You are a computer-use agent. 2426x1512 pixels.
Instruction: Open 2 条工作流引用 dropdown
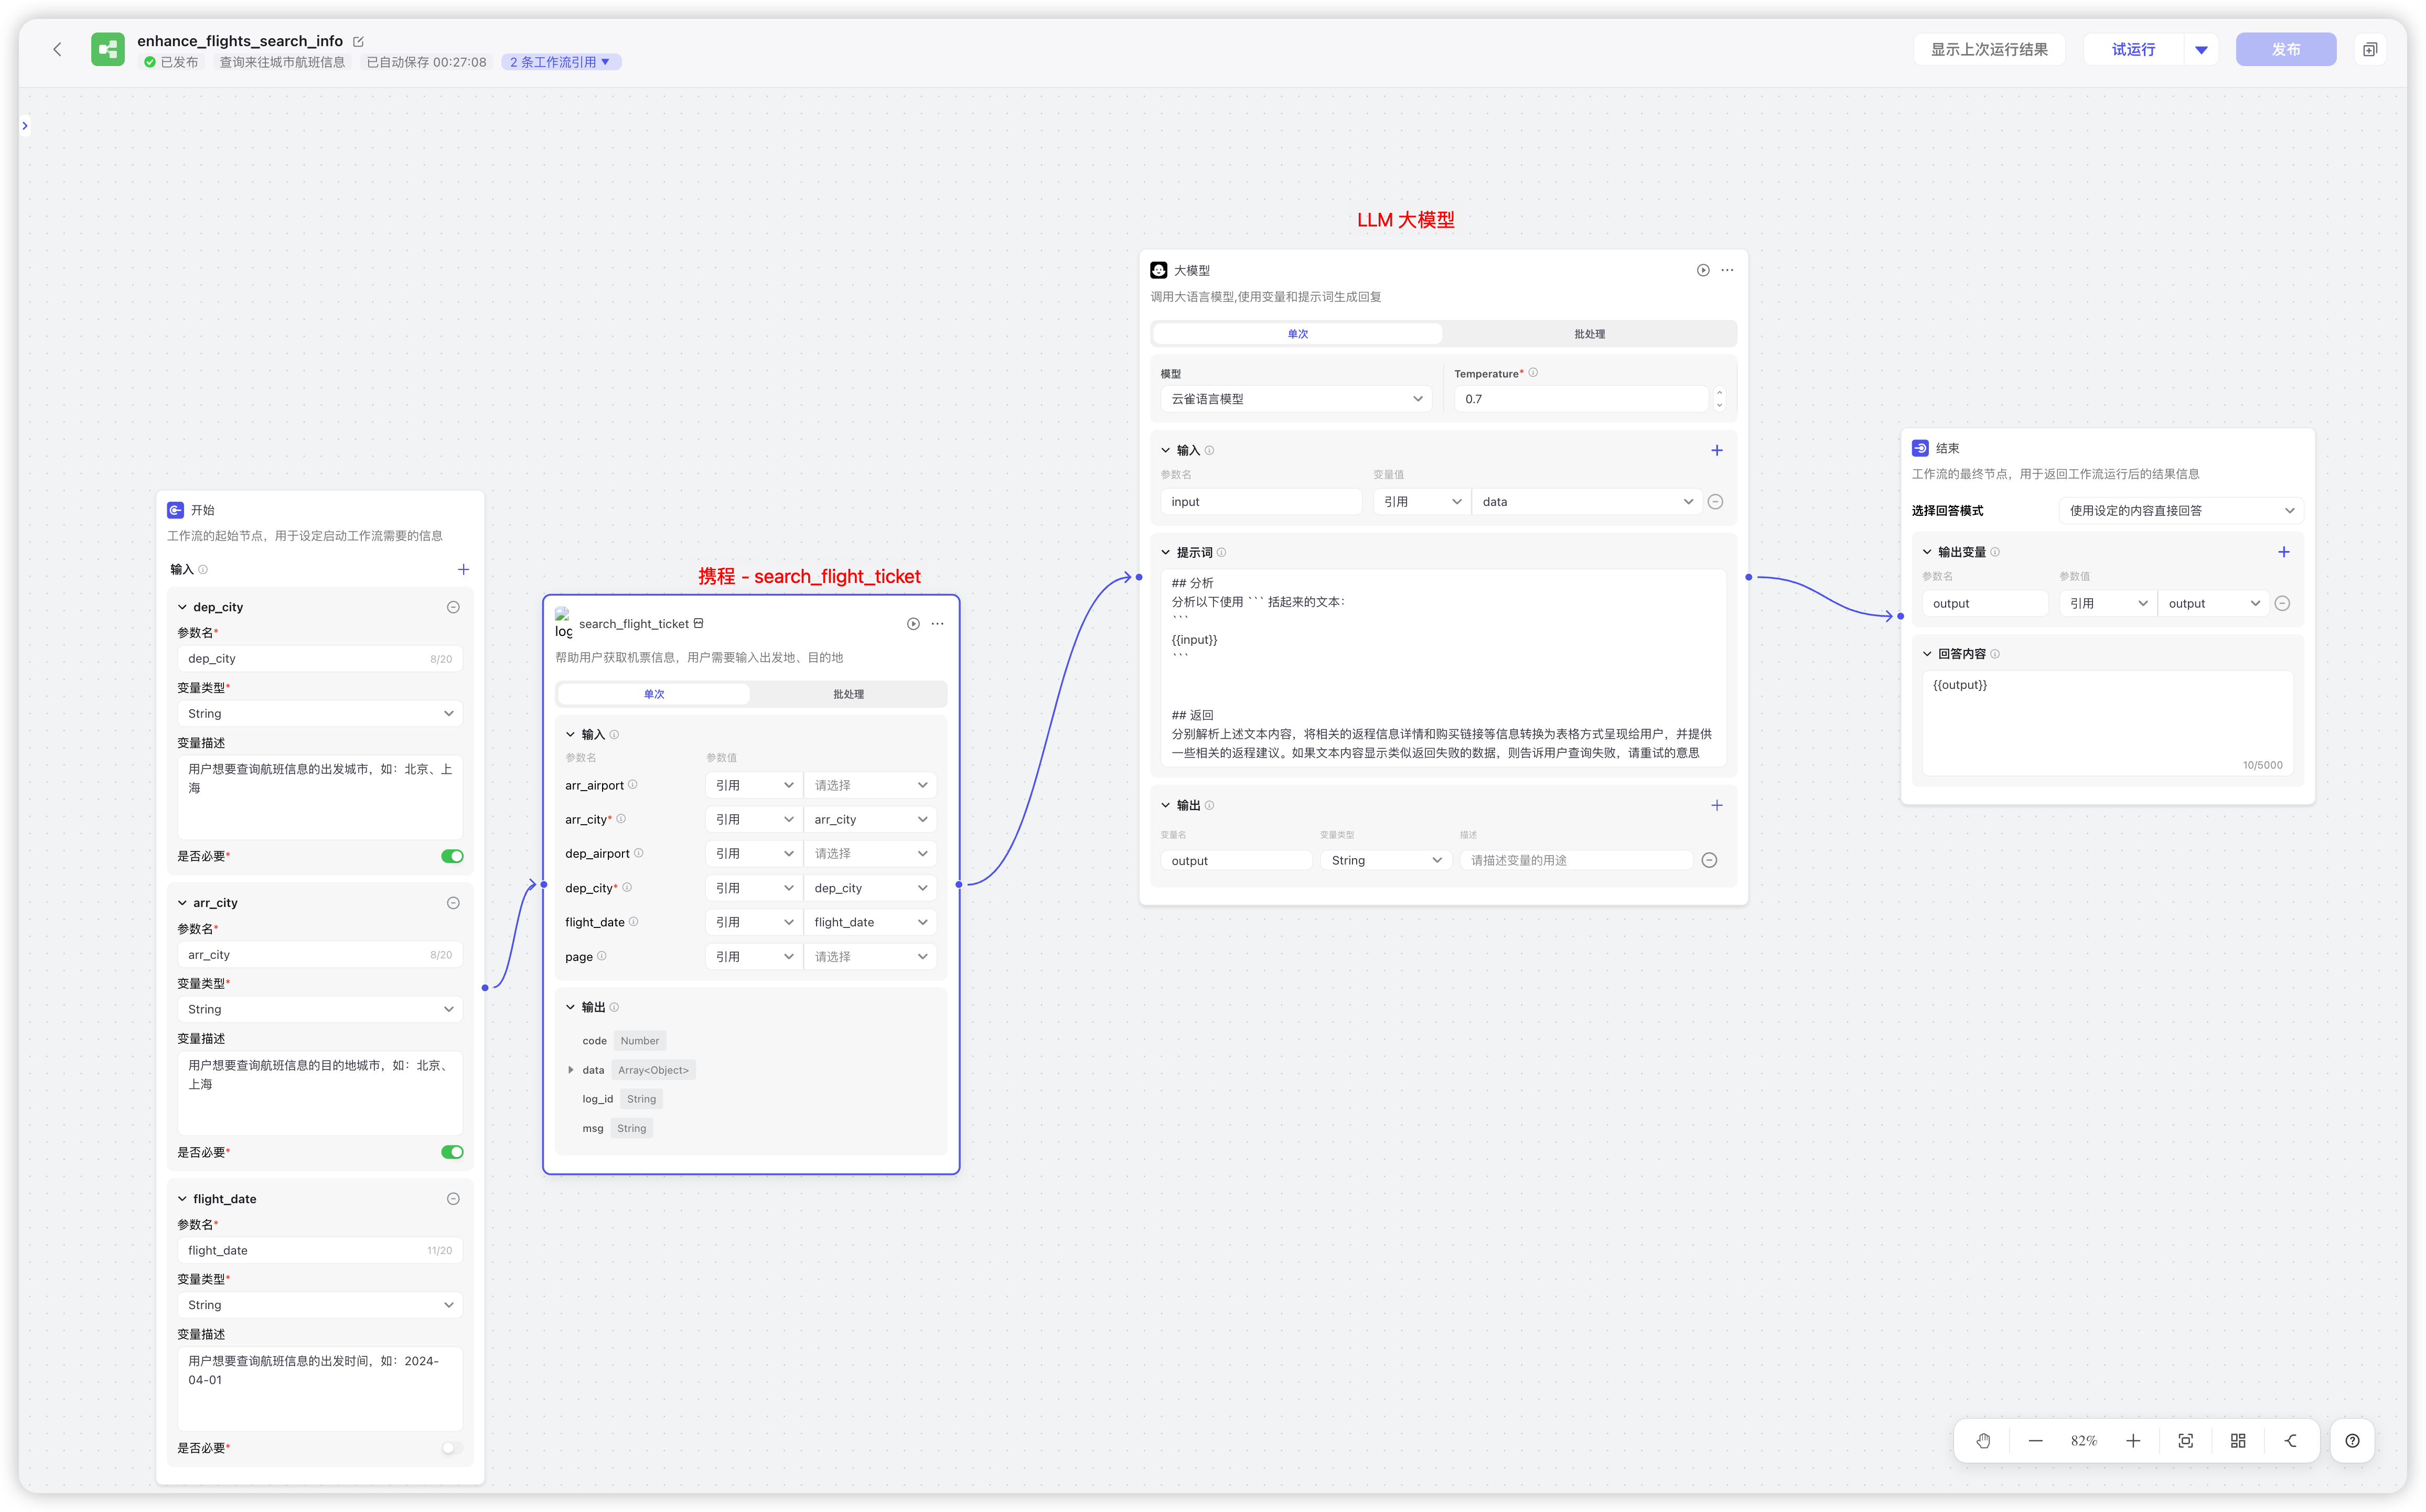pyautogui.click(x=560, y=62)
